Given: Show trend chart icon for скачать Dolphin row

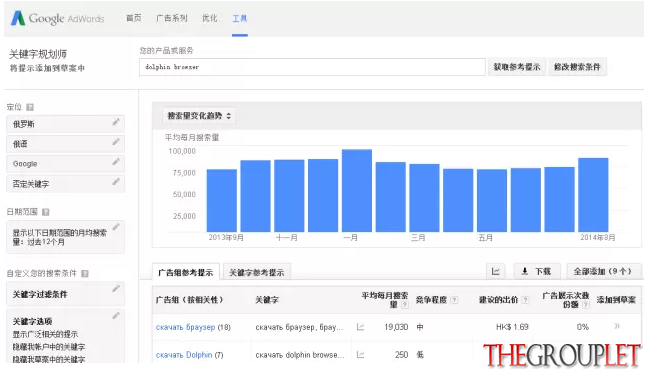Looking at the screenshot, I should click(x=360, y=355).
